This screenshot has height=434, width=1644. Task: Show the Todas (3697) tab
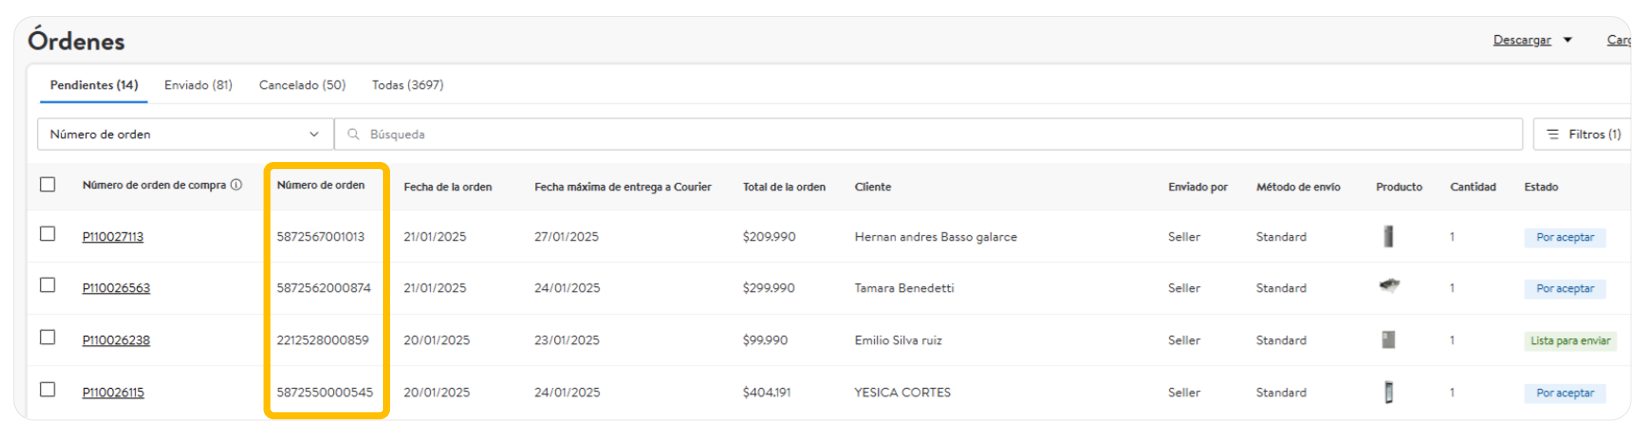[408, 85]
